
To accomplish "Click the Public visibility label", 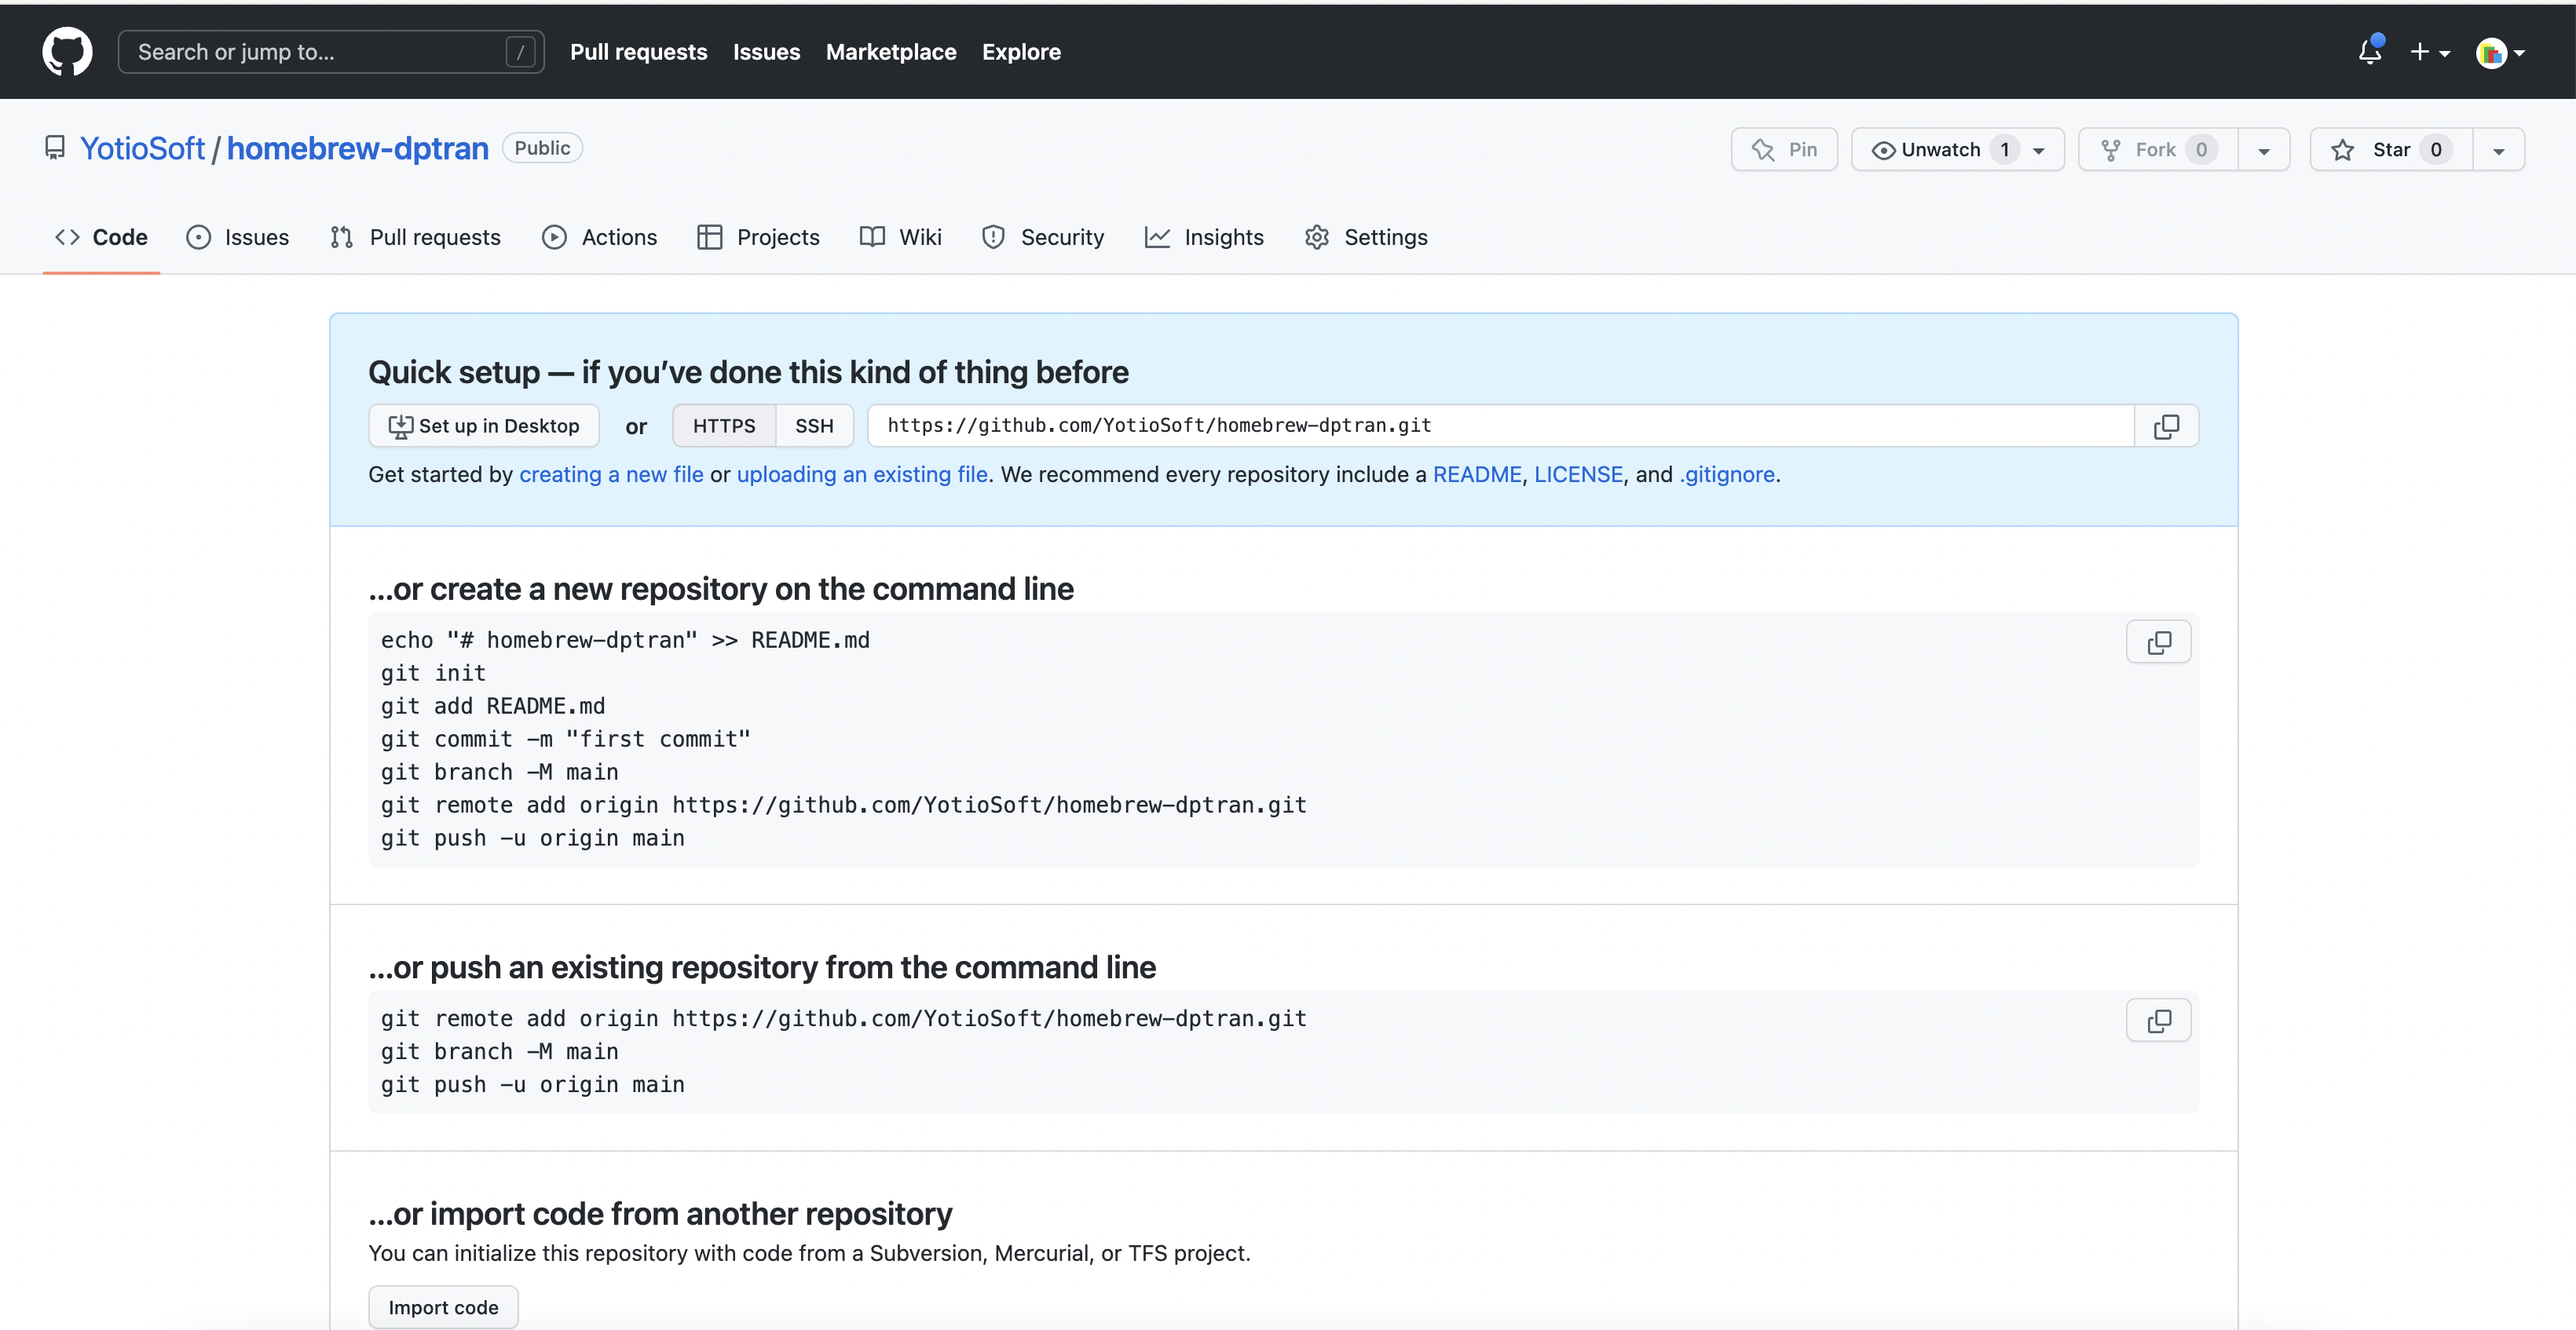I will point(542,148).
